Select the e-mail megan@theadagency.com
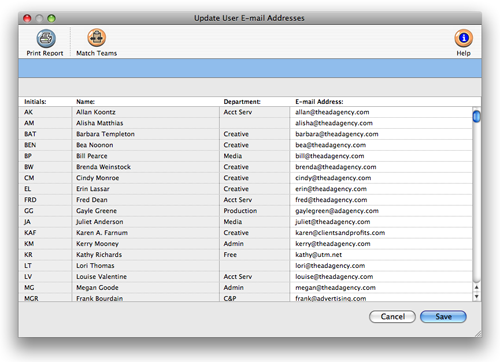Viewport: 500px width, 362px height. tap(335, 288)
